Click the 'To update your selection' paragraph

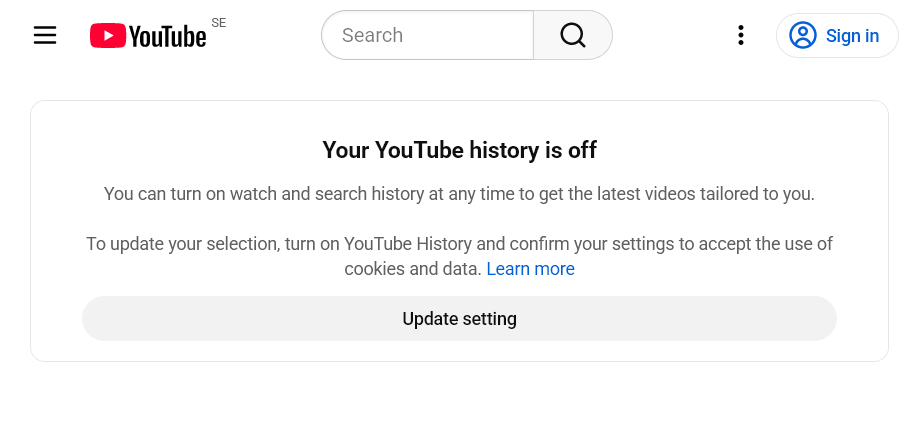pos(459,244)
